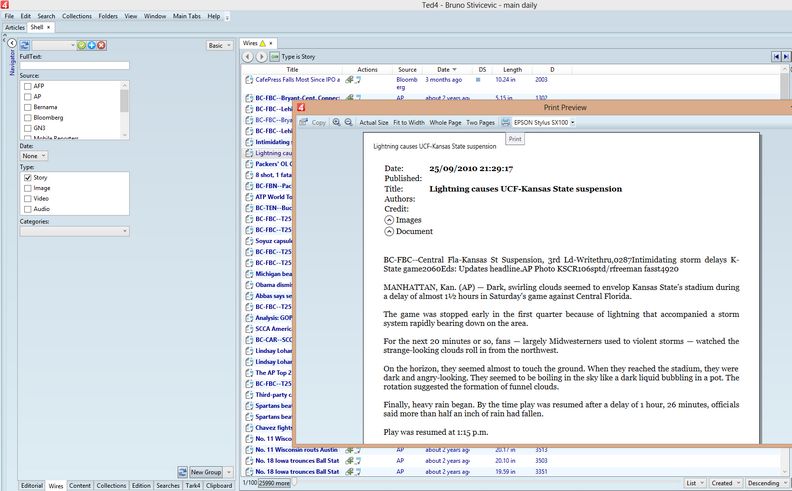Switch to the Articles tab

click(x=15, y=27)
